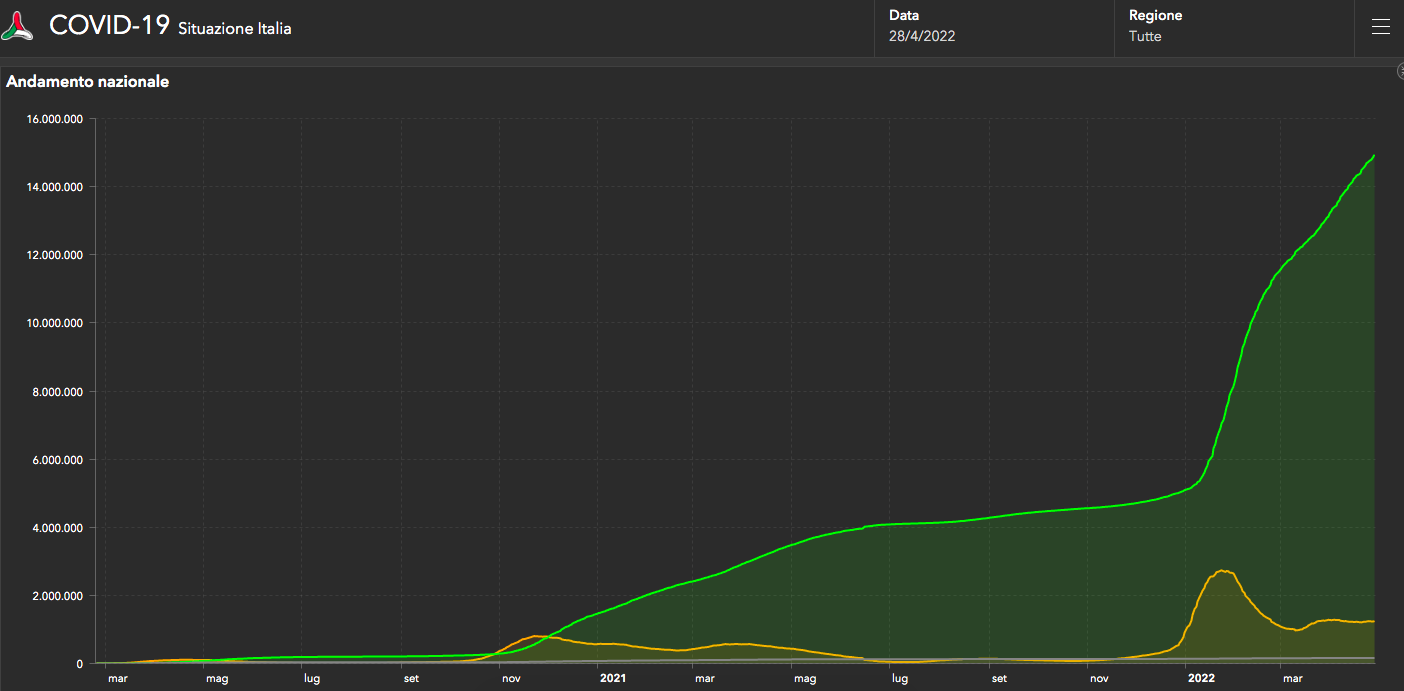
Task: Click the 8.000.000 y-axis label
Action: coord(59,392)
